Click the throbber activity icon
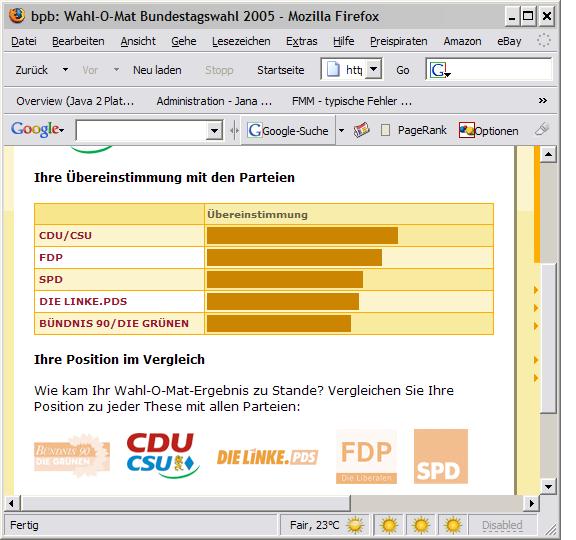This screenshot has width=576, height=540. pyautogui.click(x=543, y=40)
